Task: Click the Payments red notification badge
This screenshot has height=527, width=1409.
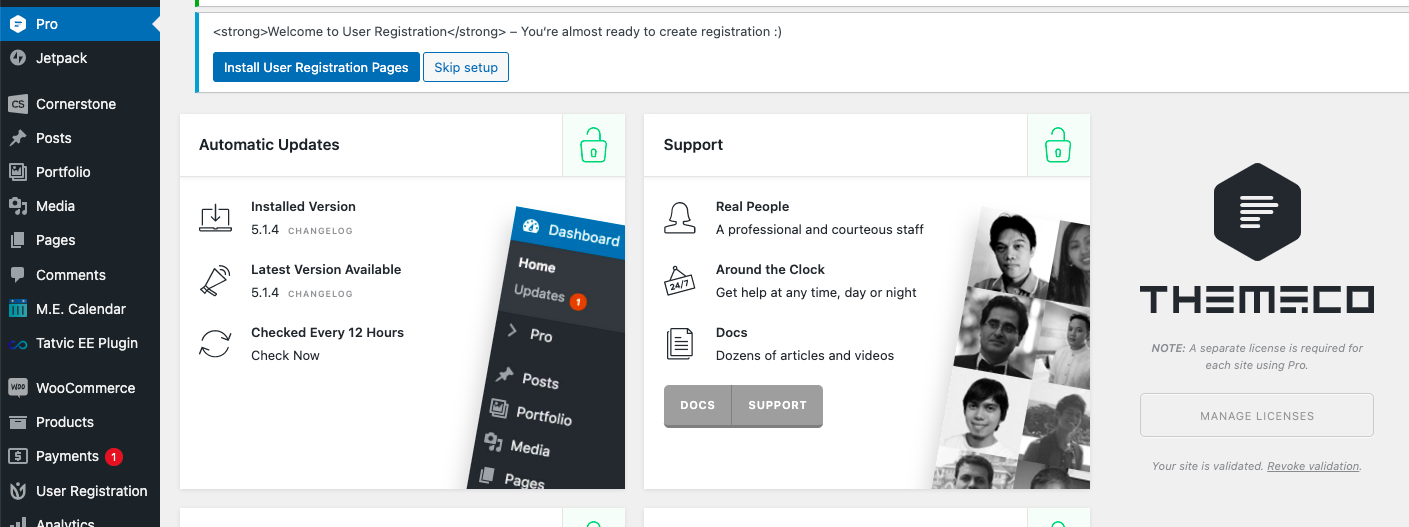Action: click(x=114, y=456)
